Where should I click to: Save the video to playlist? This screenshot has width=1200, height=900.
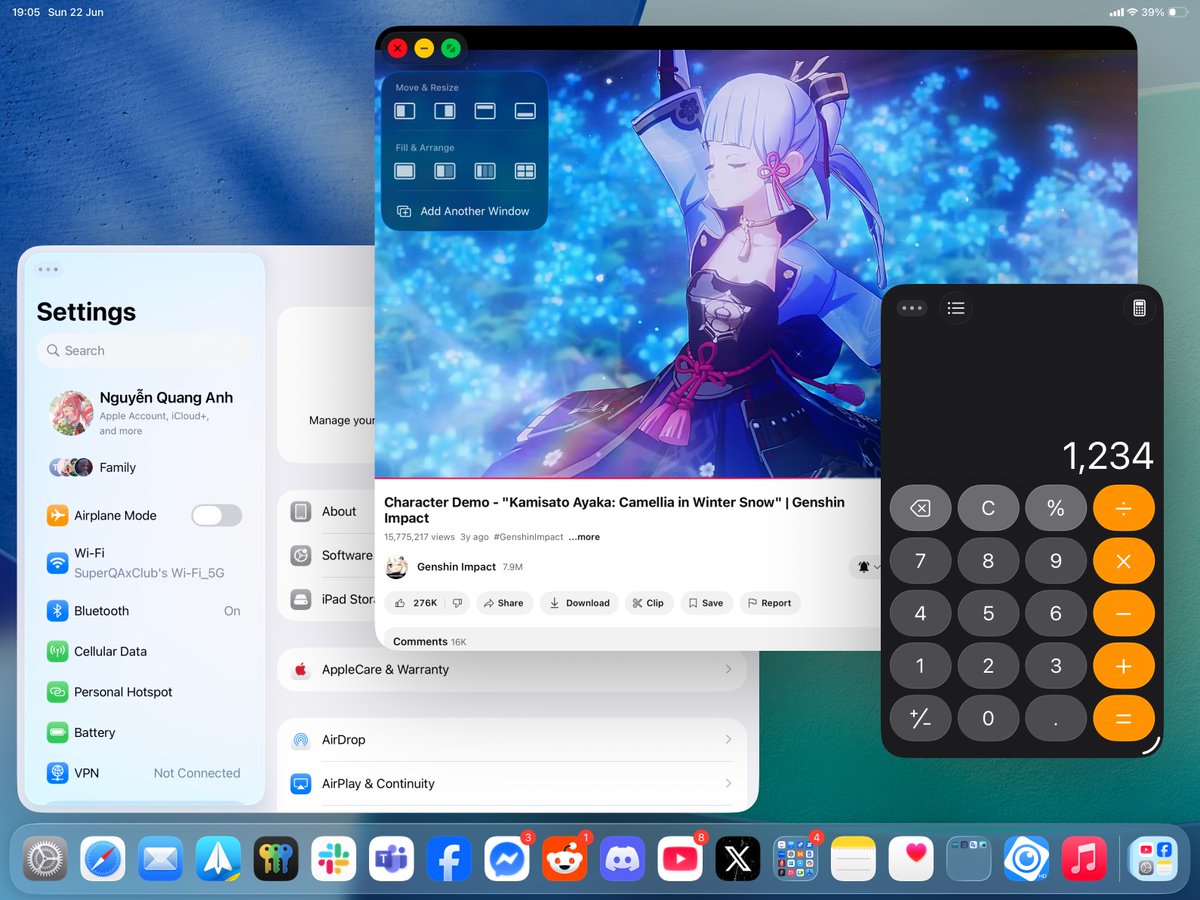click(x=706, y=603)
